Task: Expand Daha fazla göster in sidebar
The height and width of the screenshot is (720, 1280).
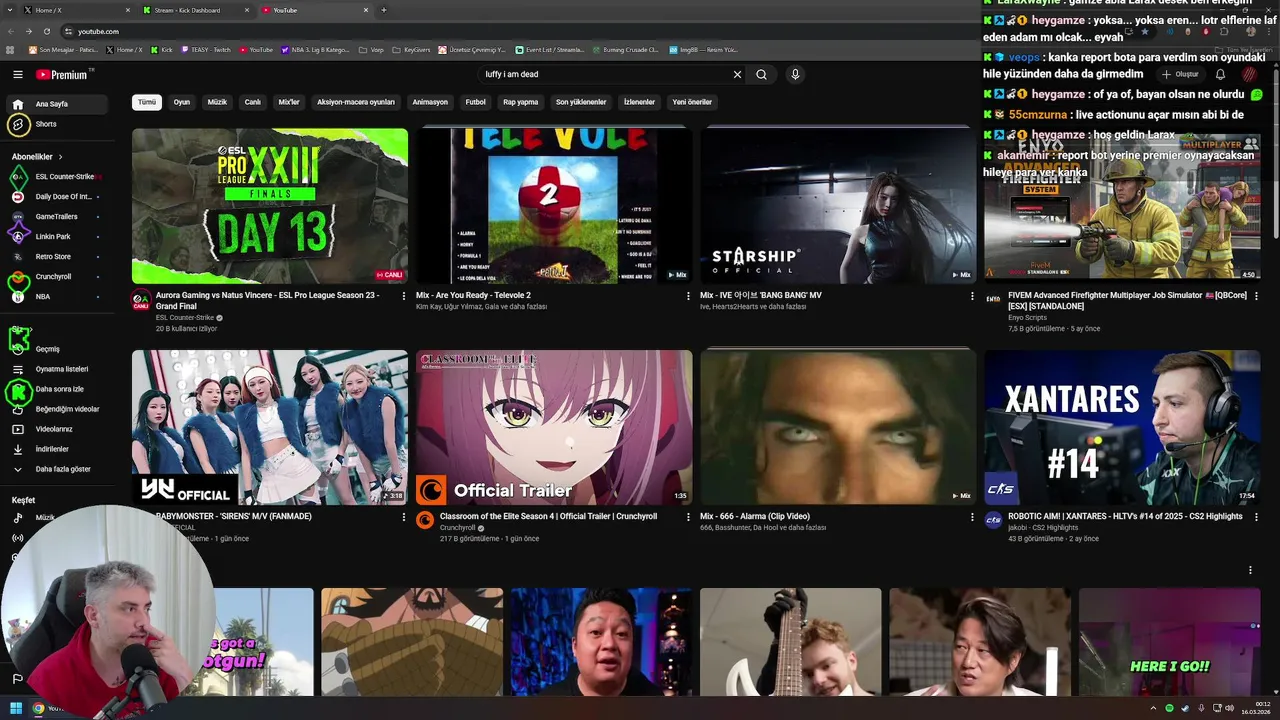Action: 58,469
